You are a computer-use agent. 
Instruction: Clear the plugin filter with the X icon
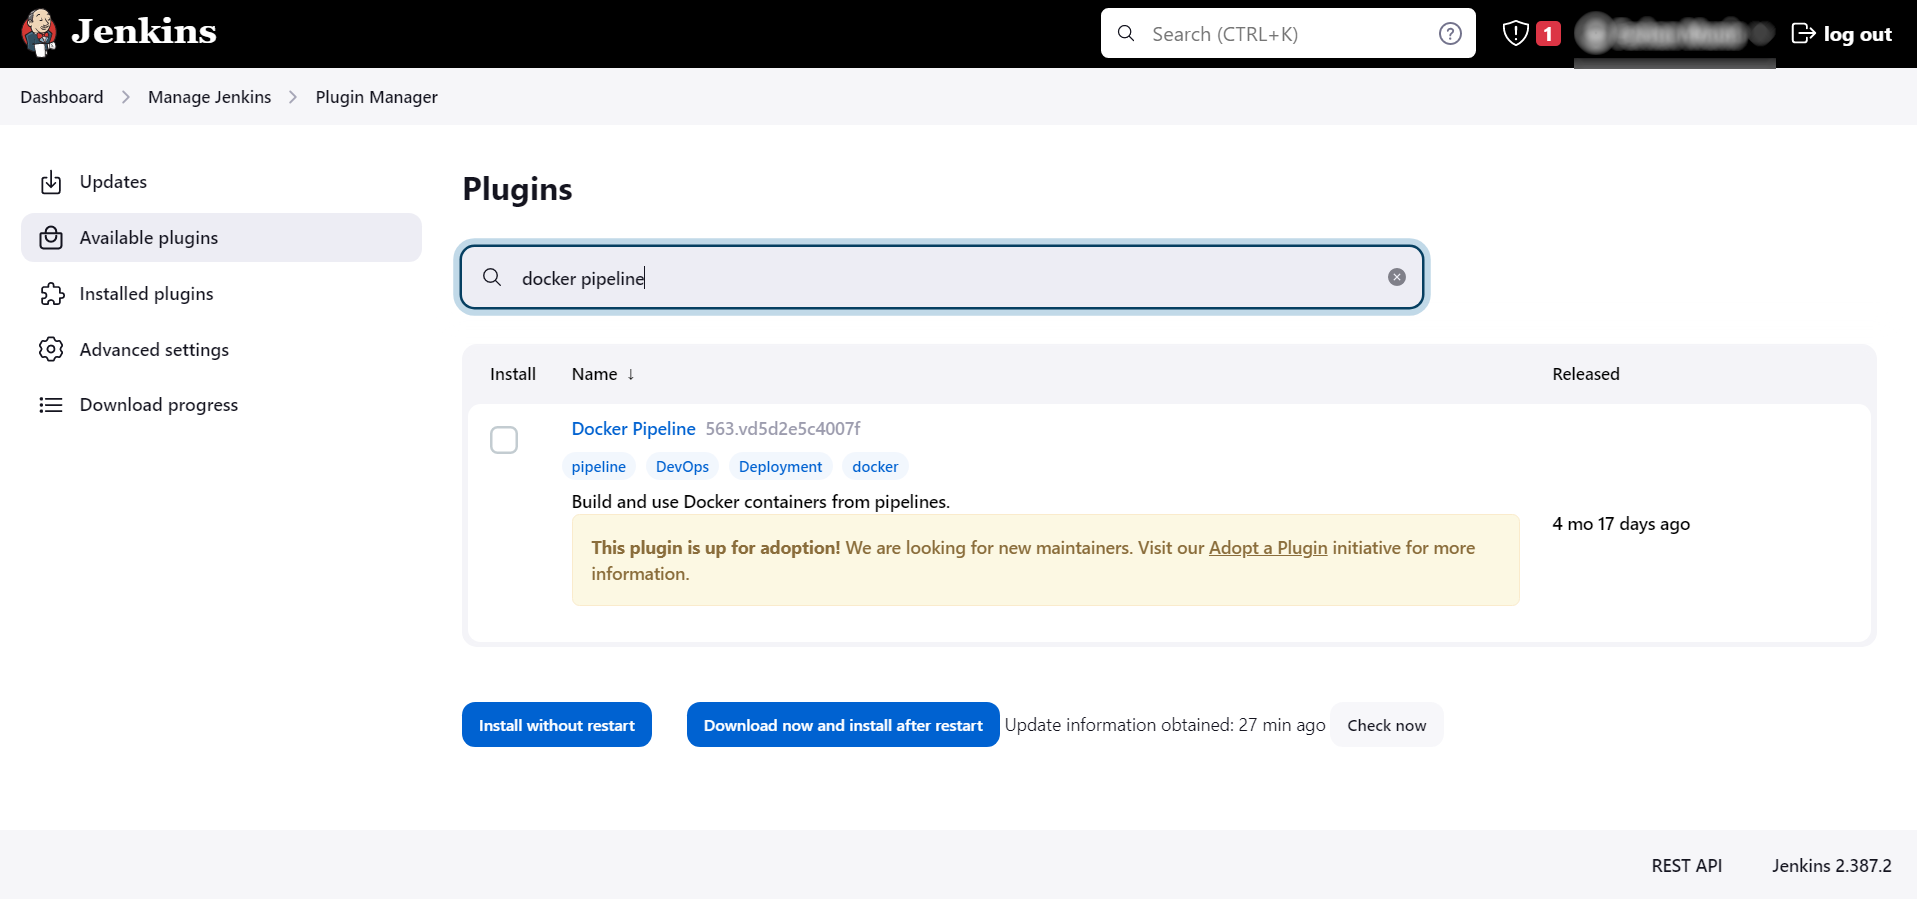pos(1397,277)
